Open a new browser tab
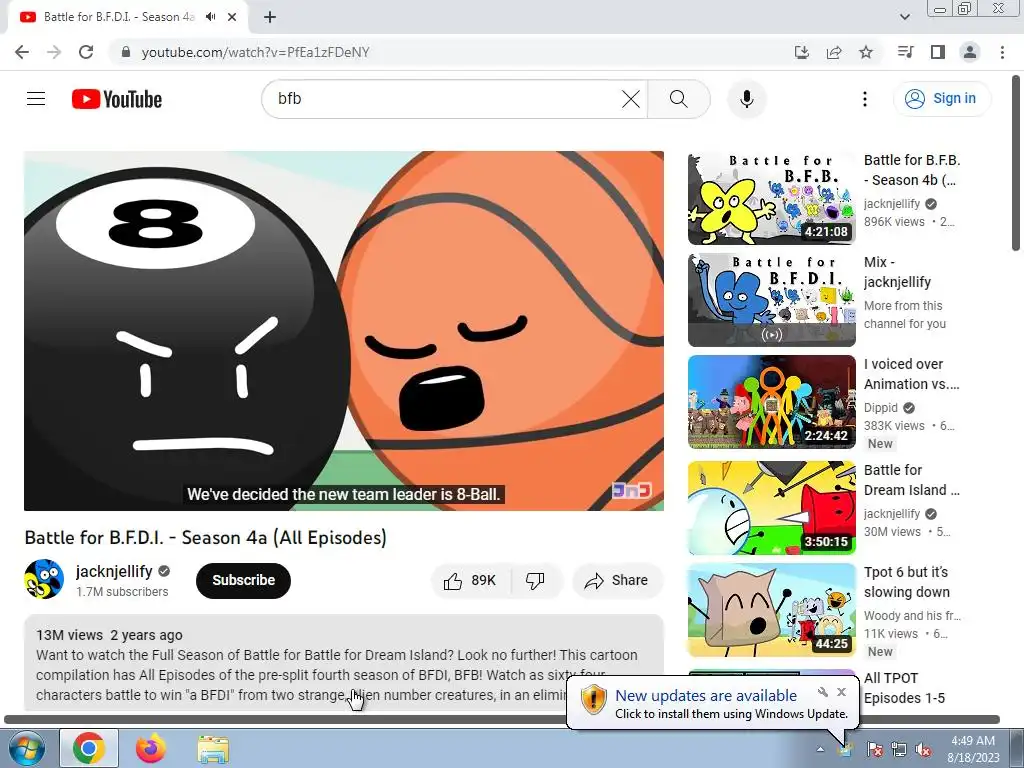 (270, 17)
